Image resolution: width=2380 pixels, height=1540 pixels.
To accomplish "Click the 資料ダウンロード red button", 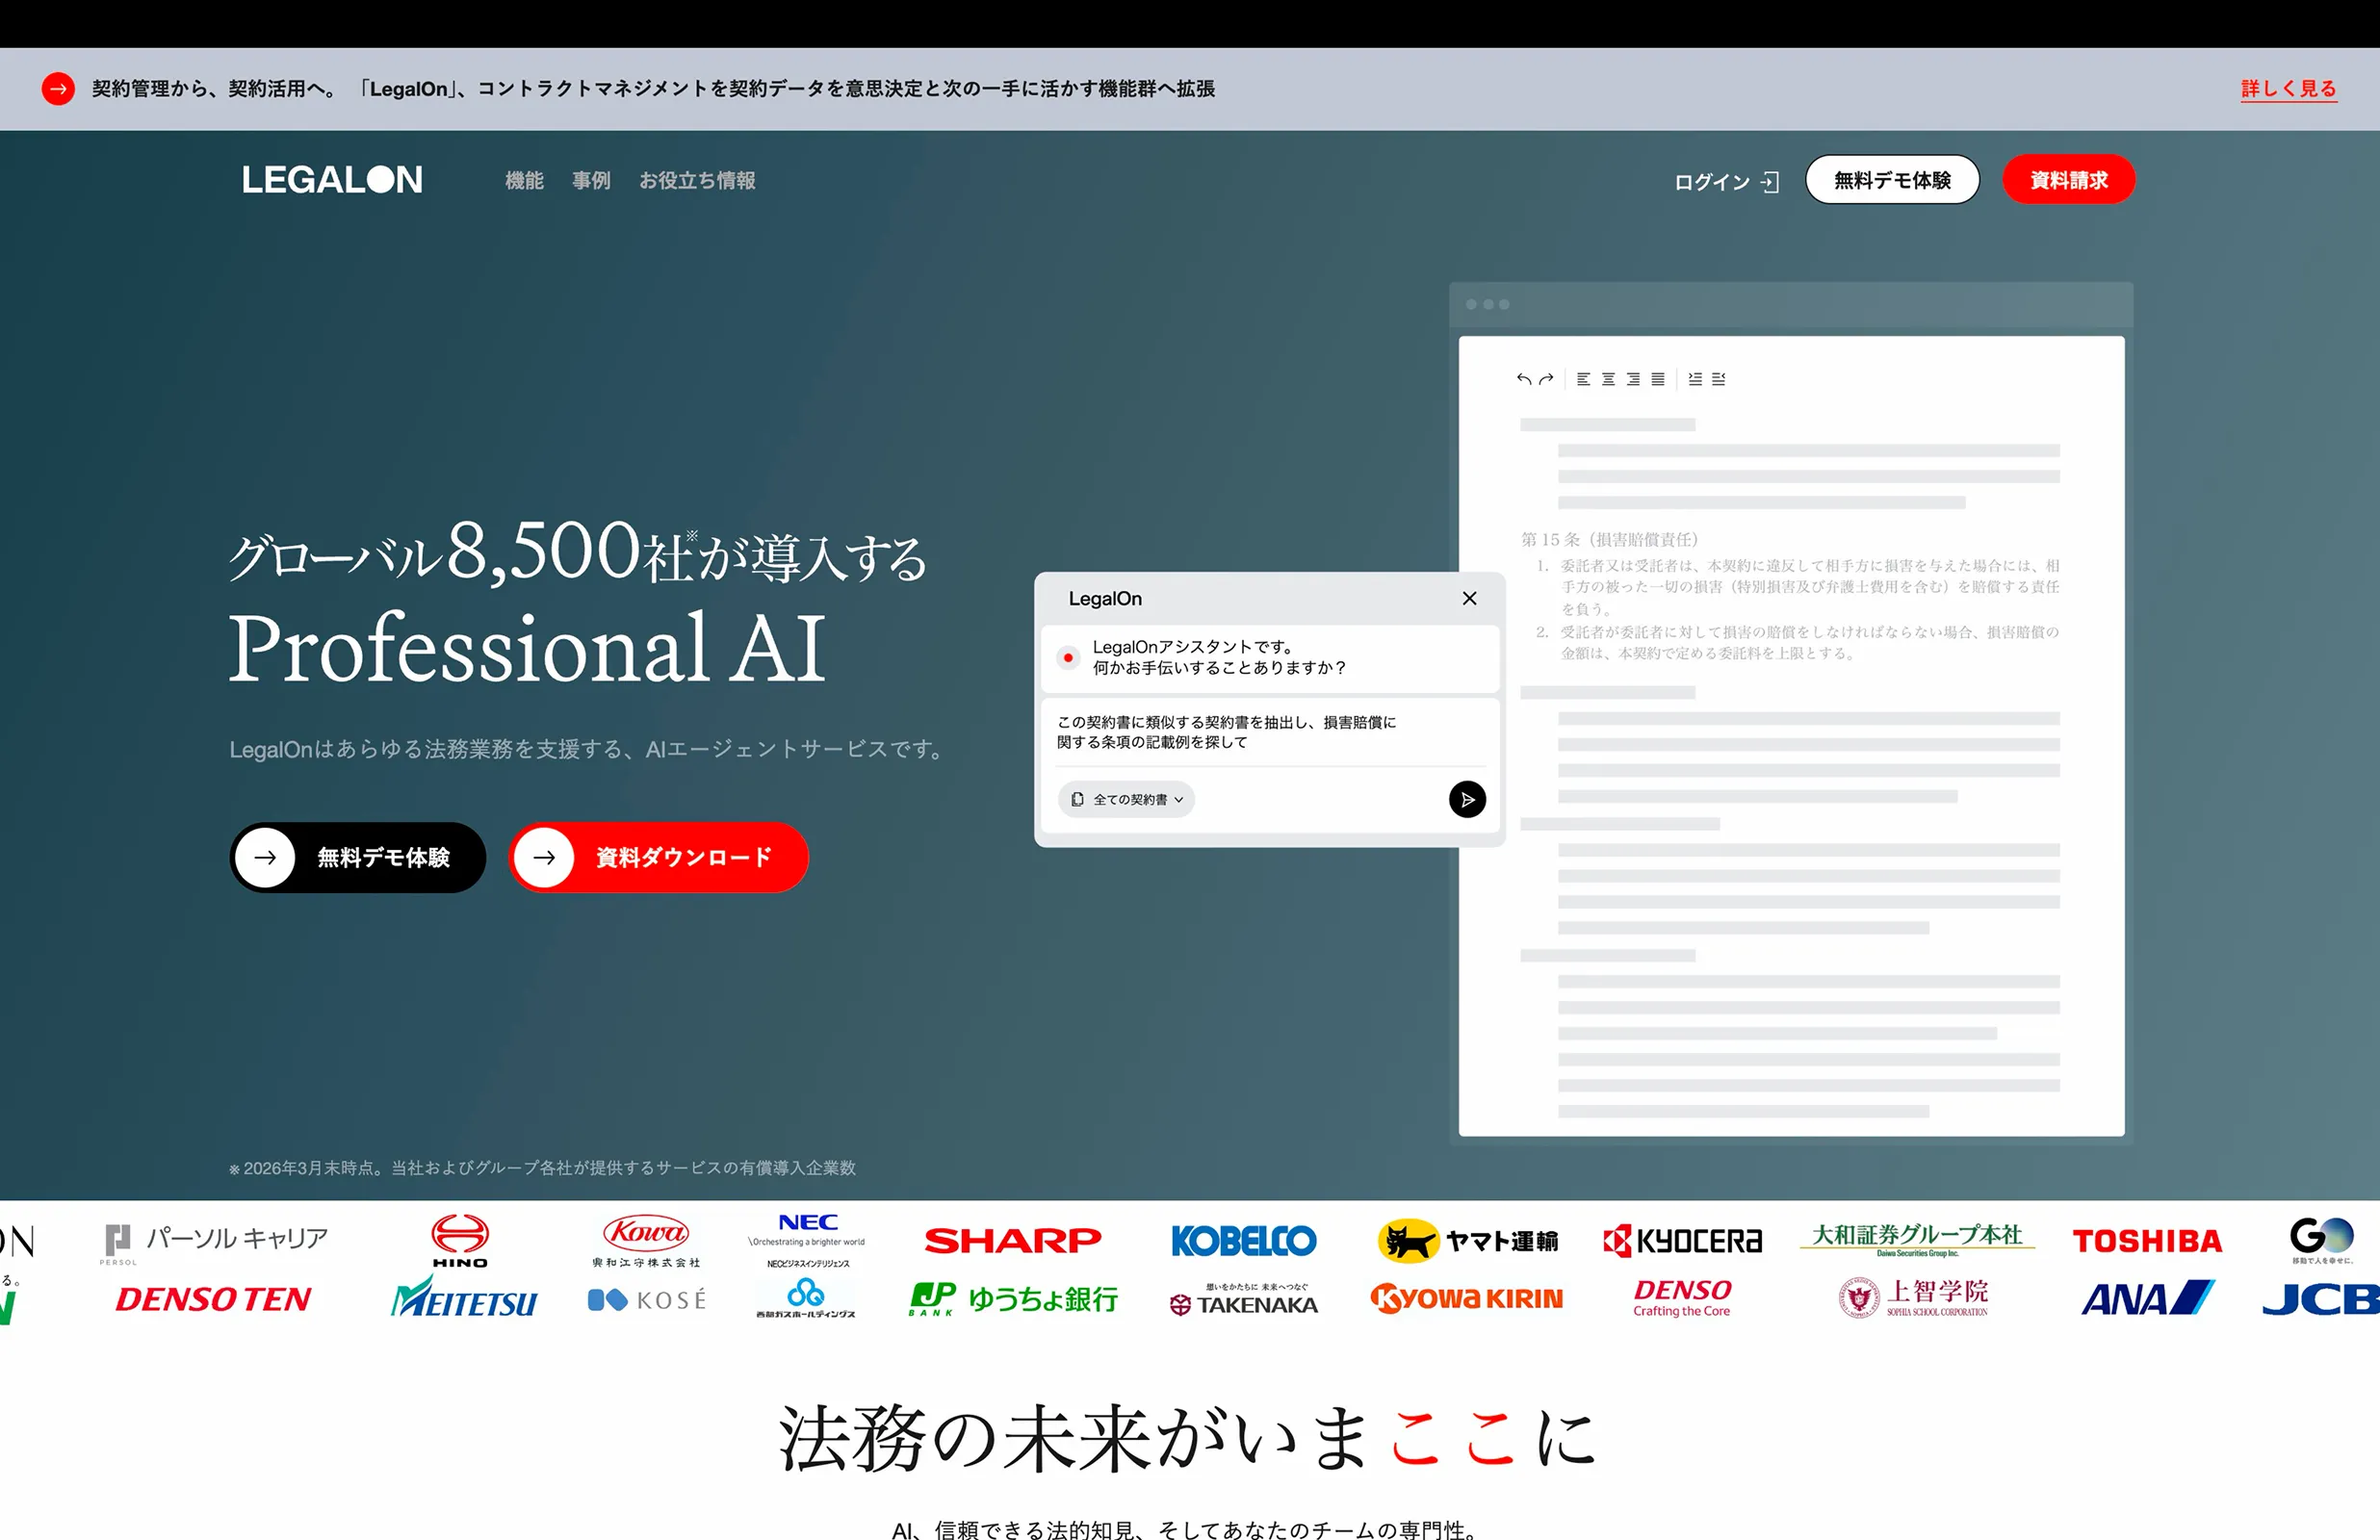I will (659, 857).
